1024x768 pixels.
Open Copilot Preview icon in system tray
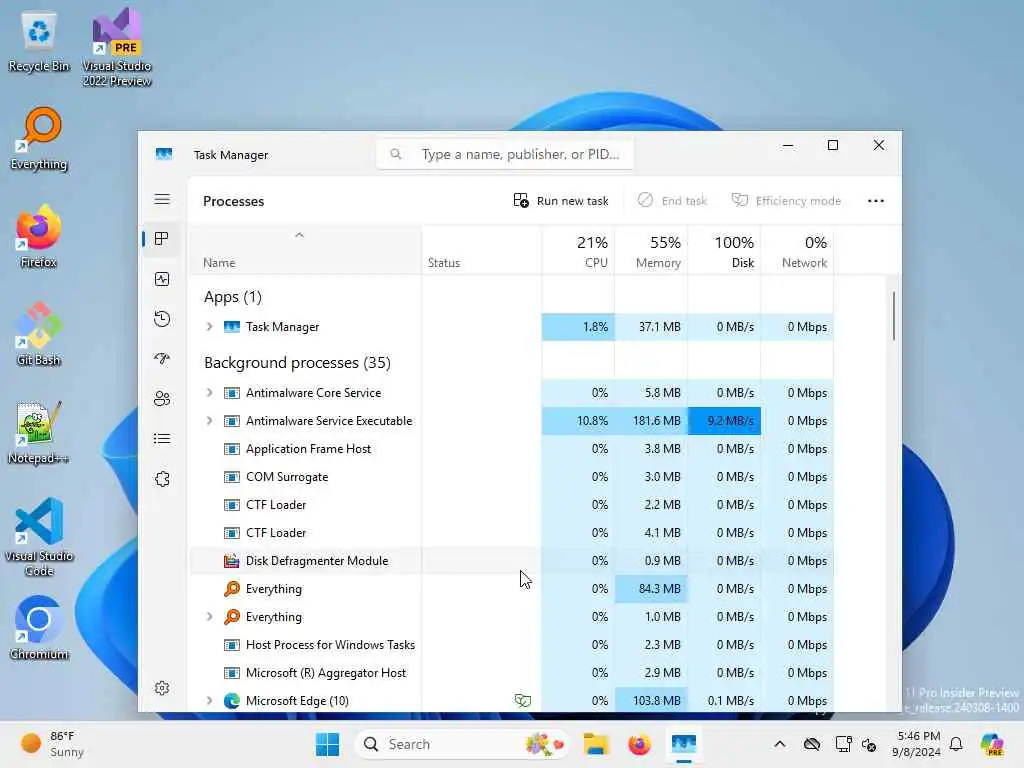993,744
